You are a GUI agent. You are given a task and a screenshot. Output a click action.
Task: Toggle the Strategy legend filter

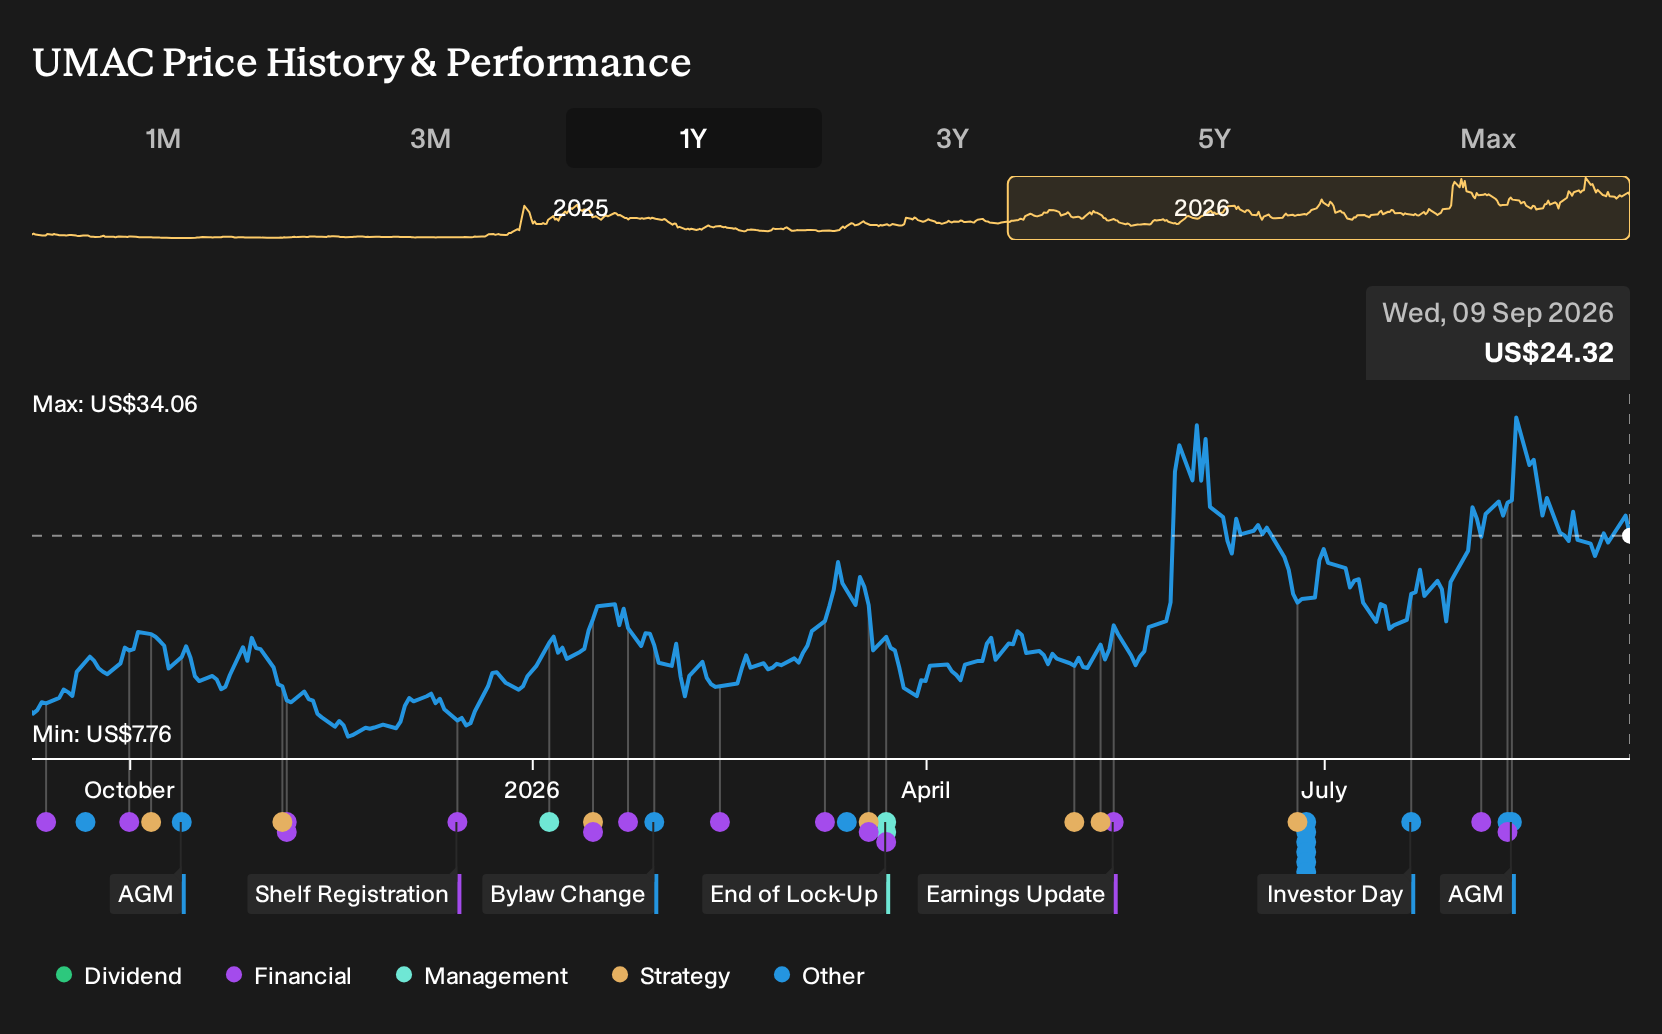671,976
